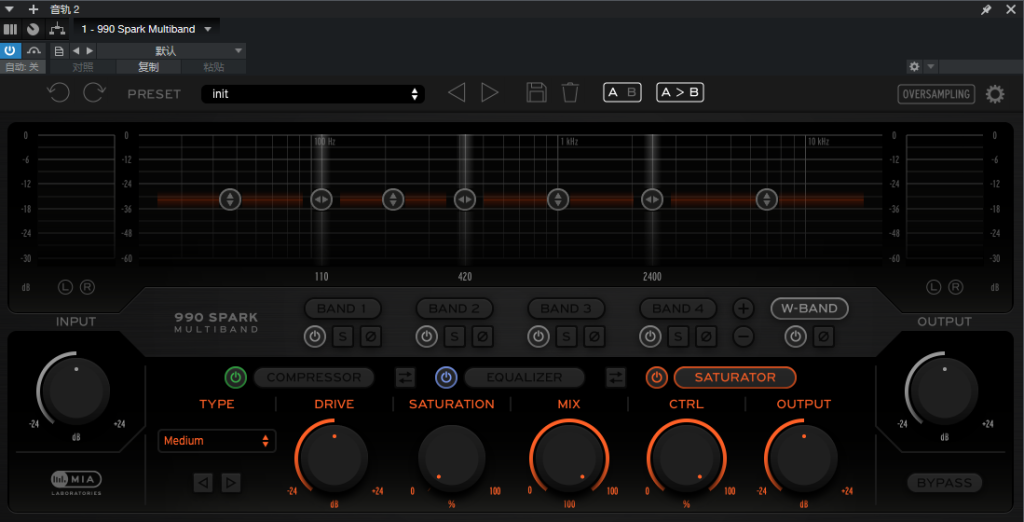Enable the Compressor power toggle
This screenshot has height=522, width=1024.
(236, 377)
